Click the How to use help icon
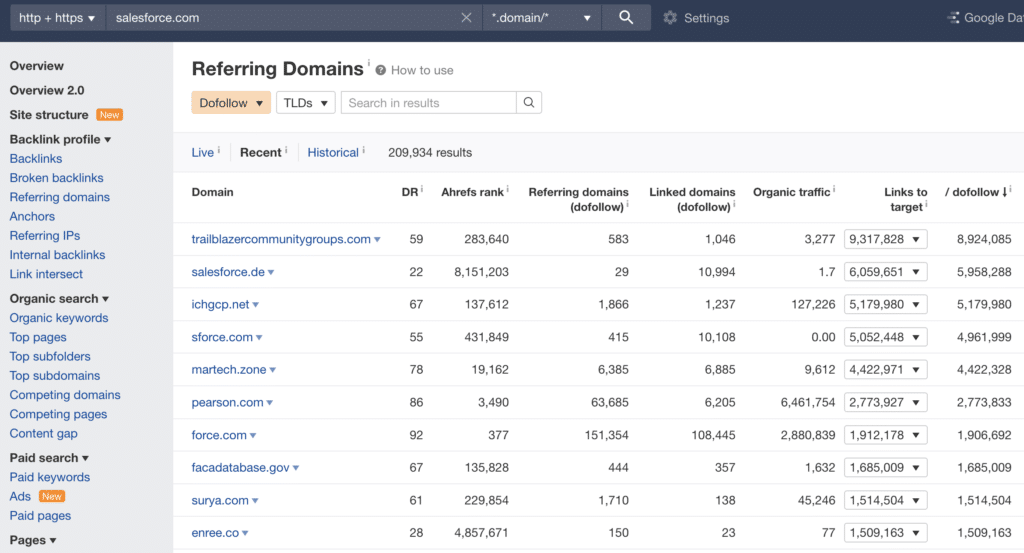Screen dimensions: 1024x553 (381, 70)
